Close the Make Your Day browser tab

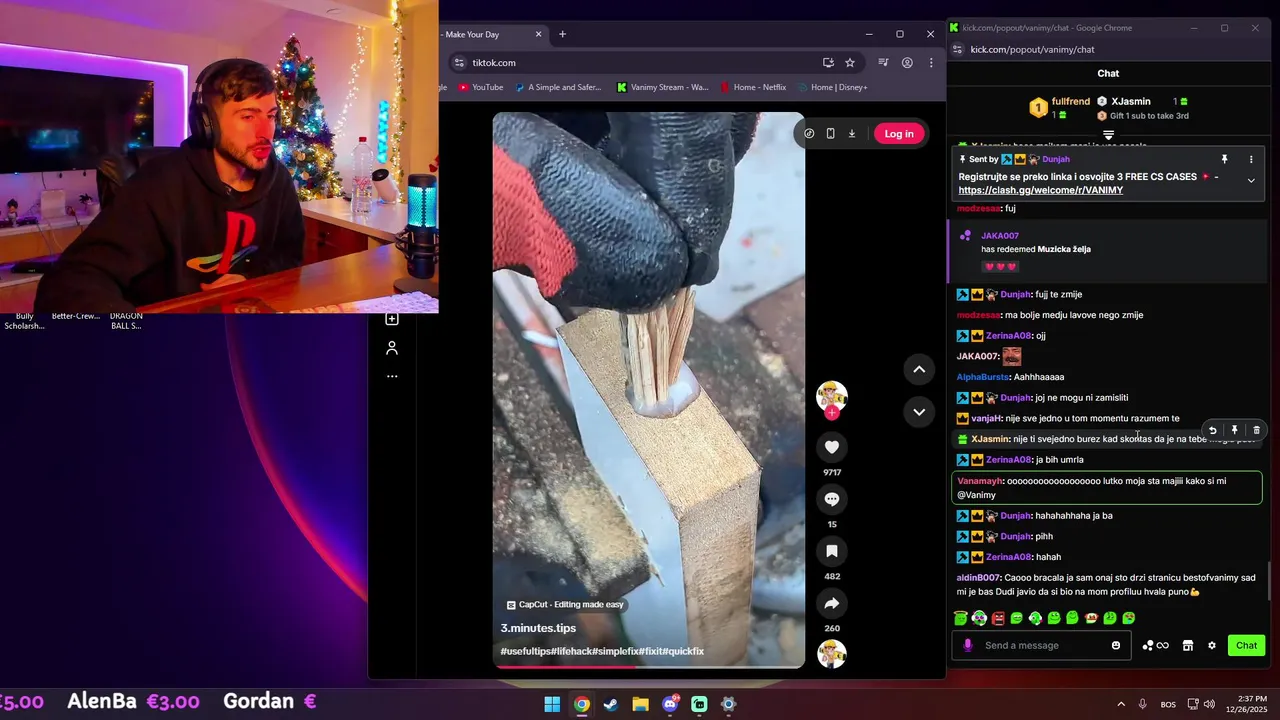[x=538, y=34]
